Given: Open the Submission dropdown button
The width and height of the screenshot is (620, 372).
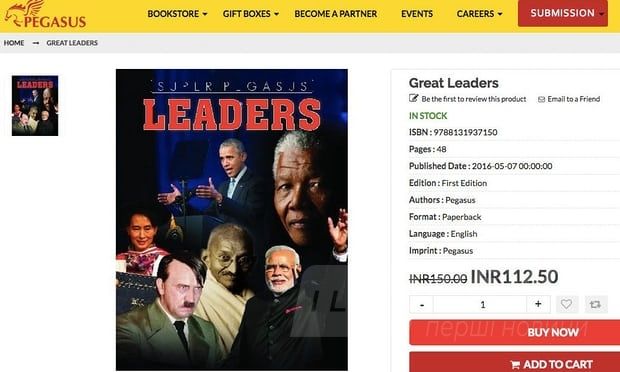Looking at the screenshot, I should tap(562, 13).
